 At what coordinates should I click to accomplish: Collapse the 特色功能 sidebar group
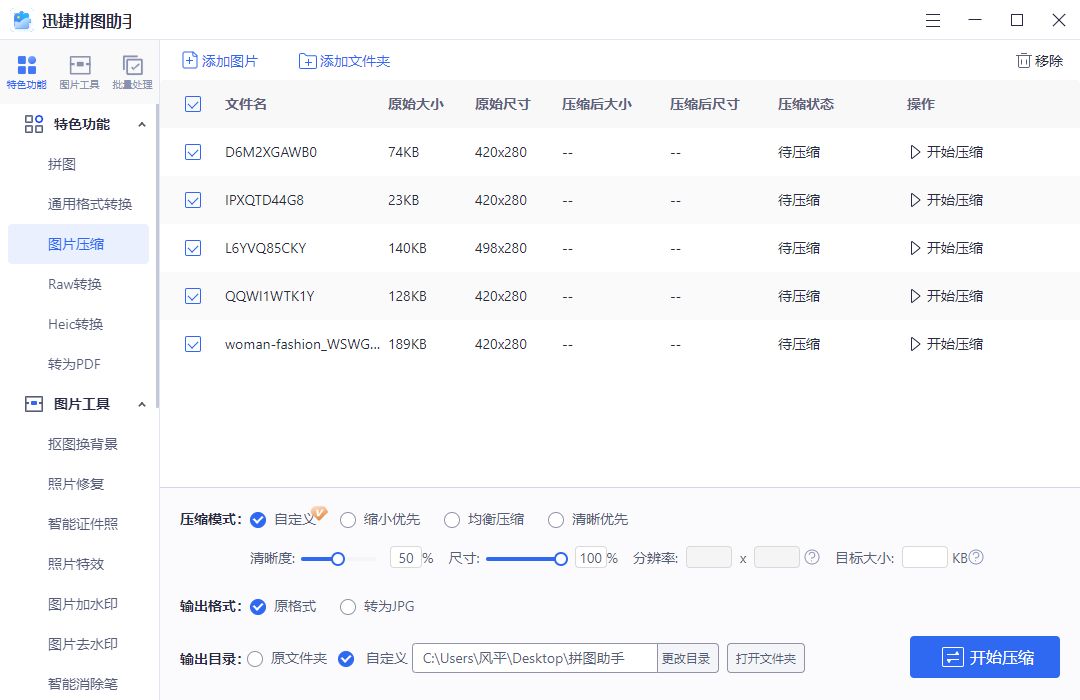coord(142,124)
